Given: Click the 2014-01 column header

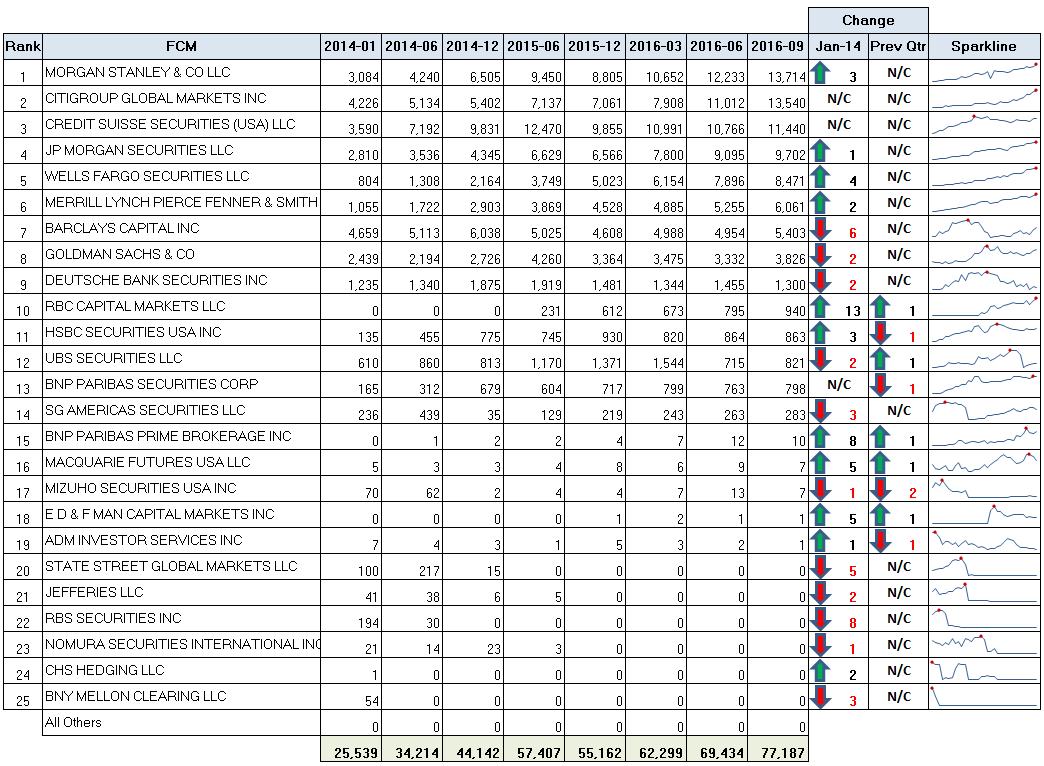Looking at the screenshot, I should pyautogui.click(x=351, y=47).
